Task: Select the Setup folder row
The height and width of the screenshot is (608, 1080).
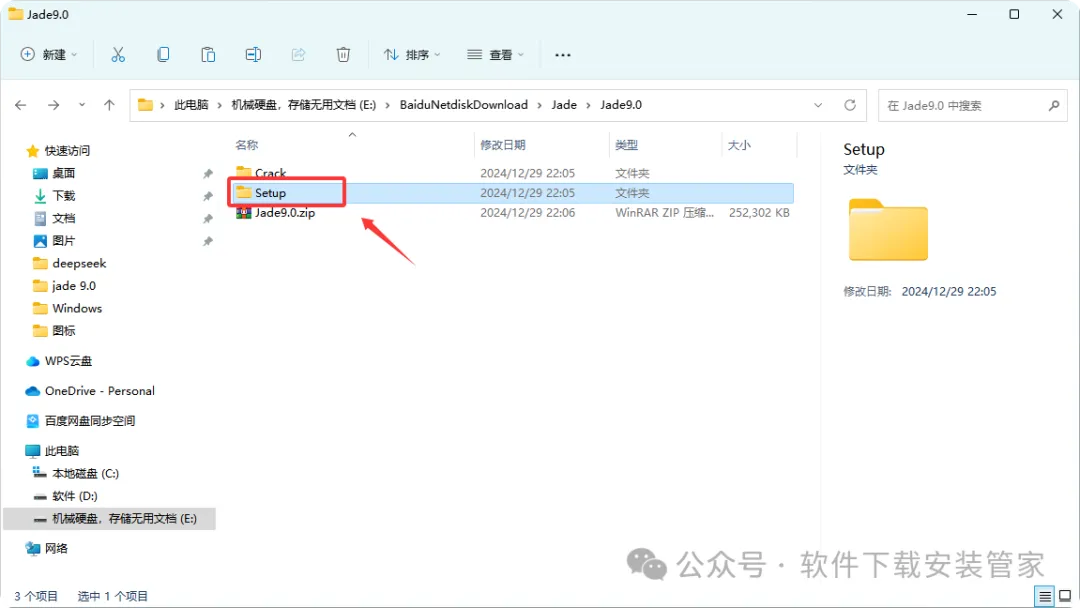Action: tap(512, 193)
